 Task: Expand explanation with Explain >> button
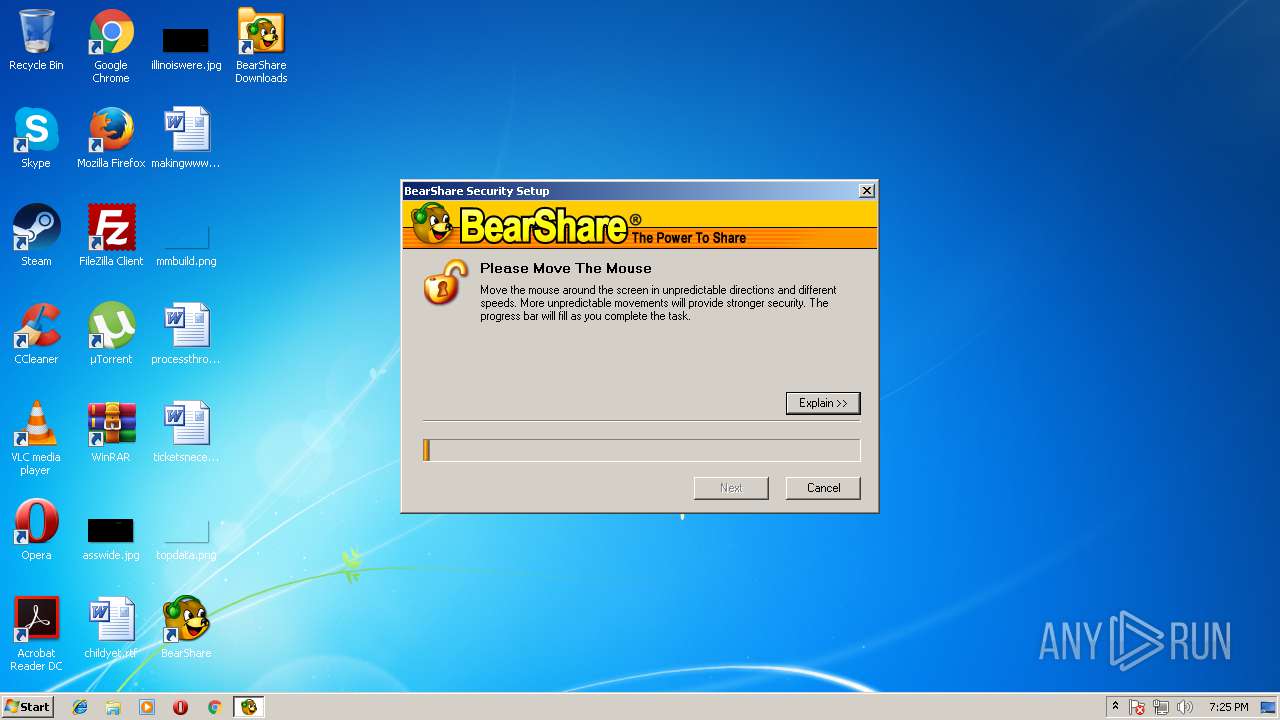pyautogui.click(x=823, y=403)
